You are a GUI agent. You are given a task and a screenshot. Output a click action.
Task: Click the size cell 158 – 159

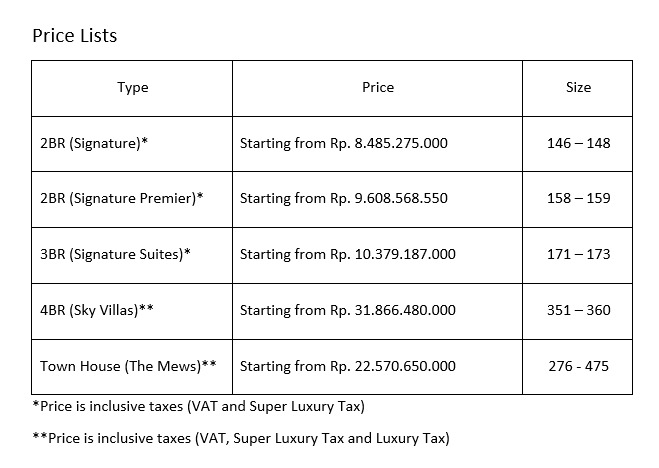578,198
